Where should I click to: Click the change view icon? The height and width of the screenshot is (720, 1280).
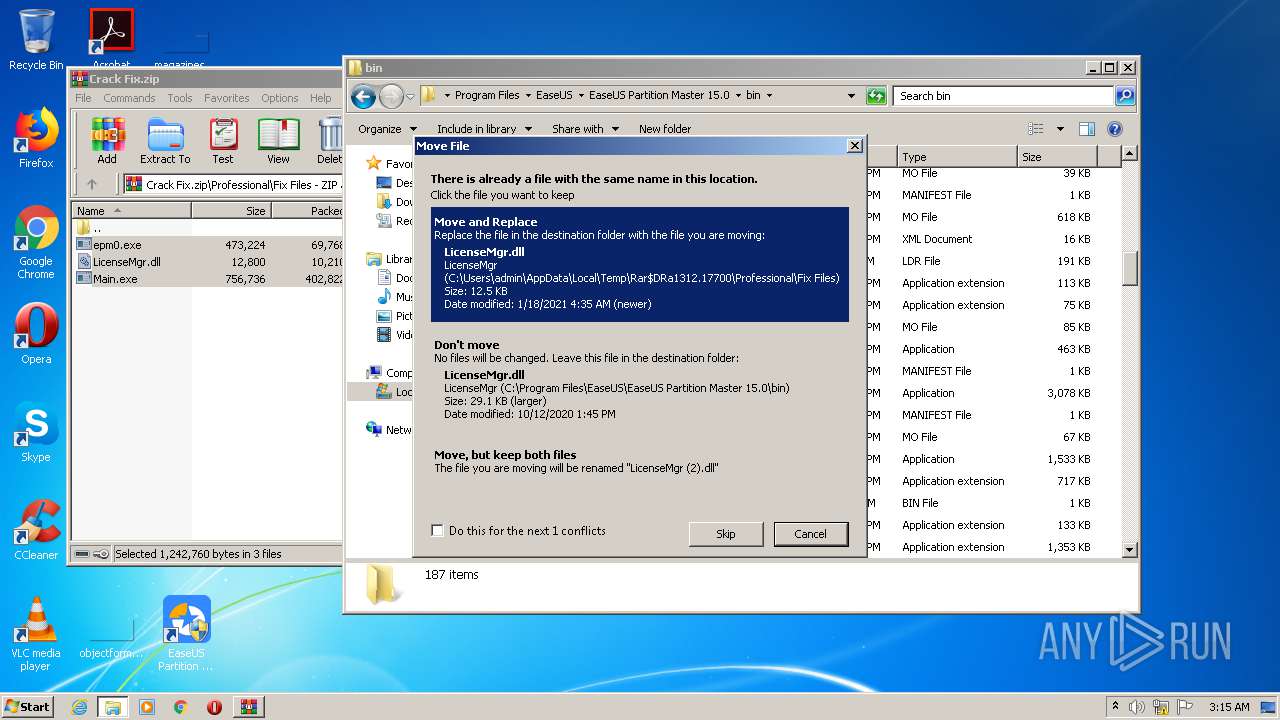click(1036, 129)
